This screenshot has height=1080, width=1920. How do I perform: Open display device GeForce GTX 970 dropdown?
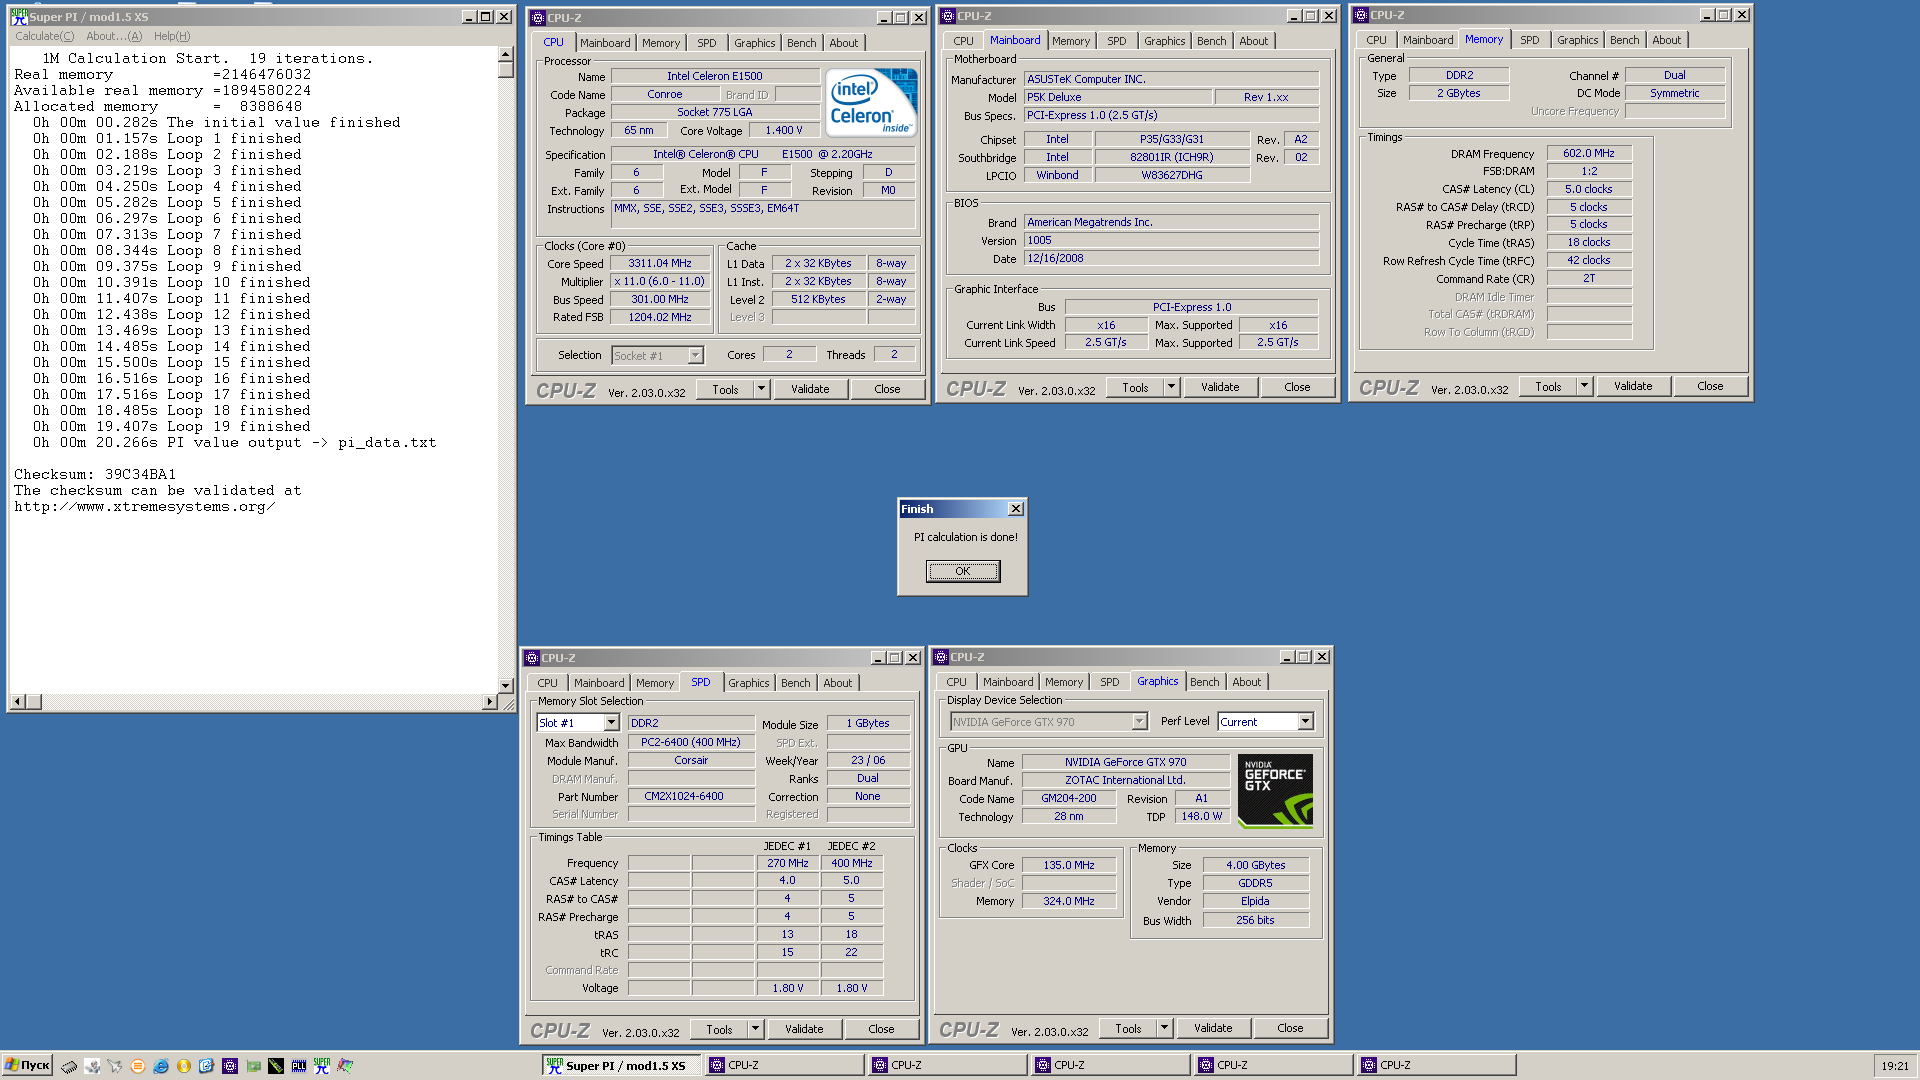pos(1139,722)
